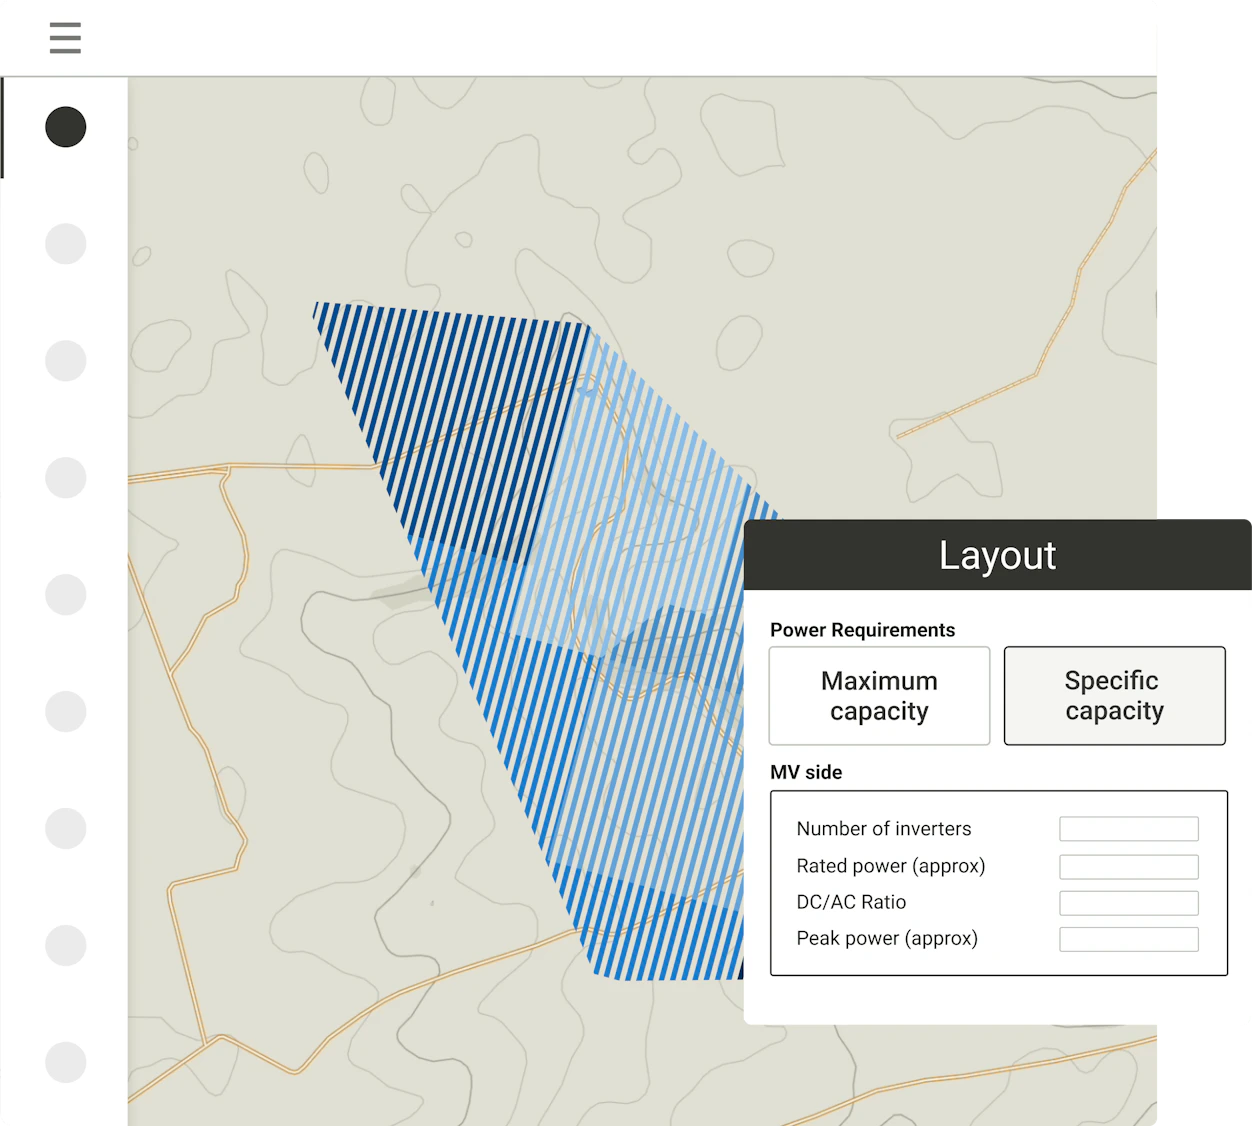The width and height of the screenshot is (1252, 1126).
Task: Click the "Rated power (approx)" label
Action: pyautogui.click(x=891, y=866)
